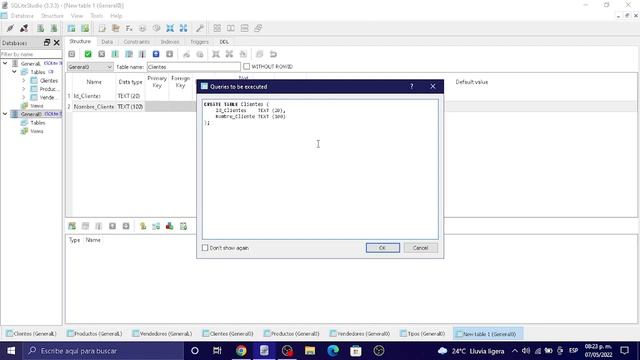Click the tile windows horizontally icon
Screen dimensions: 640x360
(231, 28)
